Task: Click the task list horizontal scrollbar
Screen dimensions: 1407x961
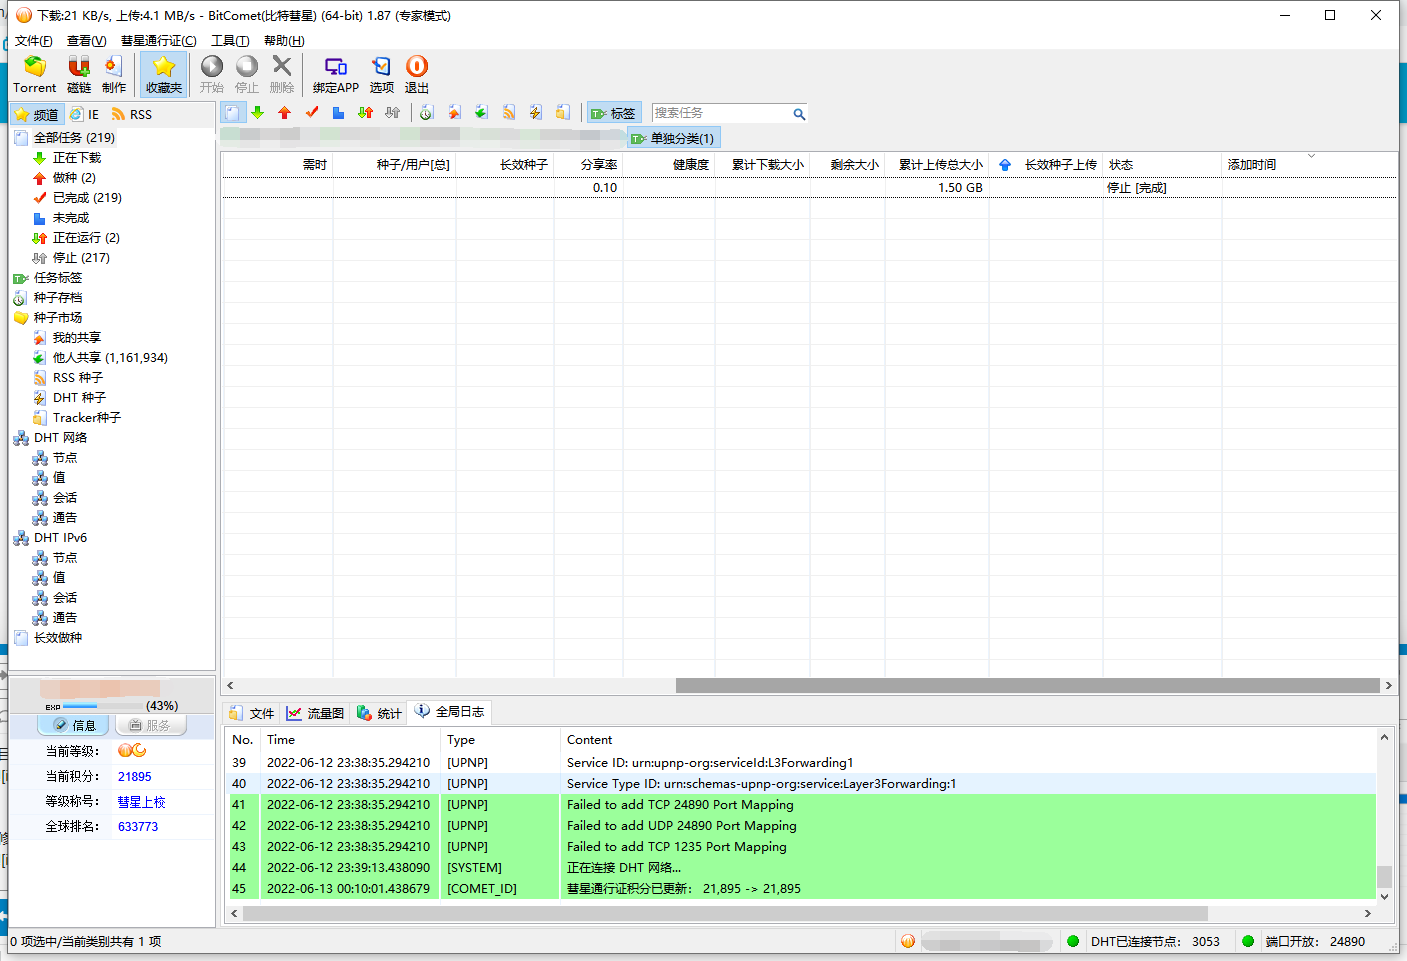Action: point(1027,686)
